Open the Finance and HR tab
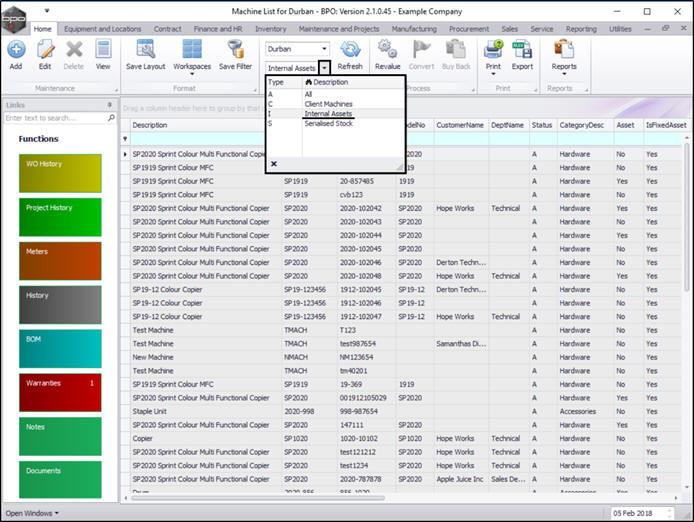 (x=218, y=29)
